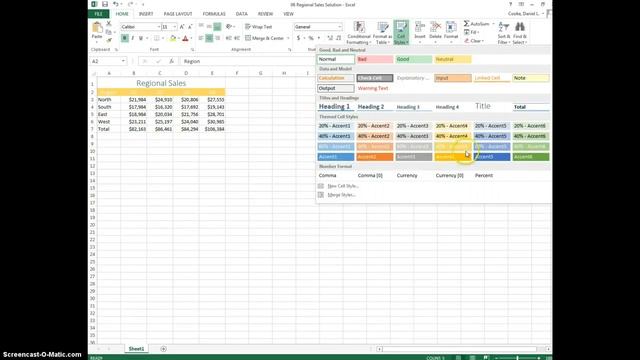Toggle Center horizontal alignment
The height and width of the screenshot is (360, 640).
209,38
